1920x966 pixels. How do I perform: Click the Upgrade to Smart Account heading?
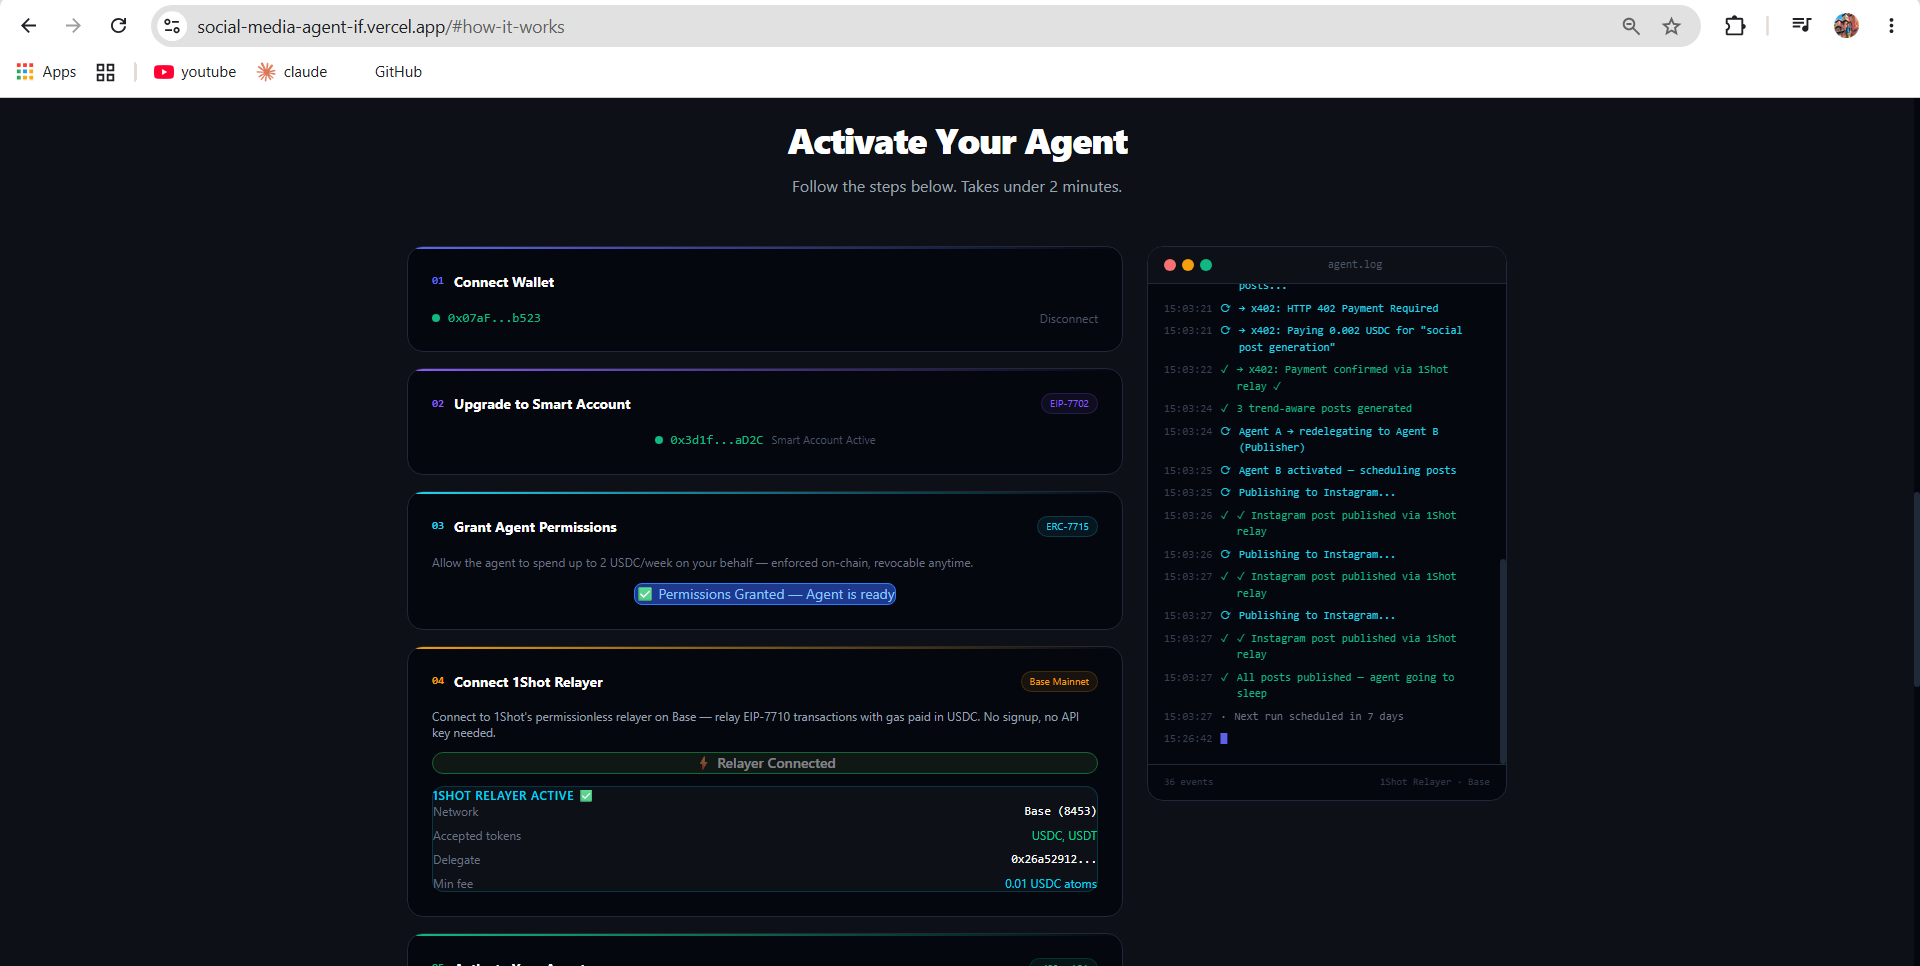coord(542,404)
